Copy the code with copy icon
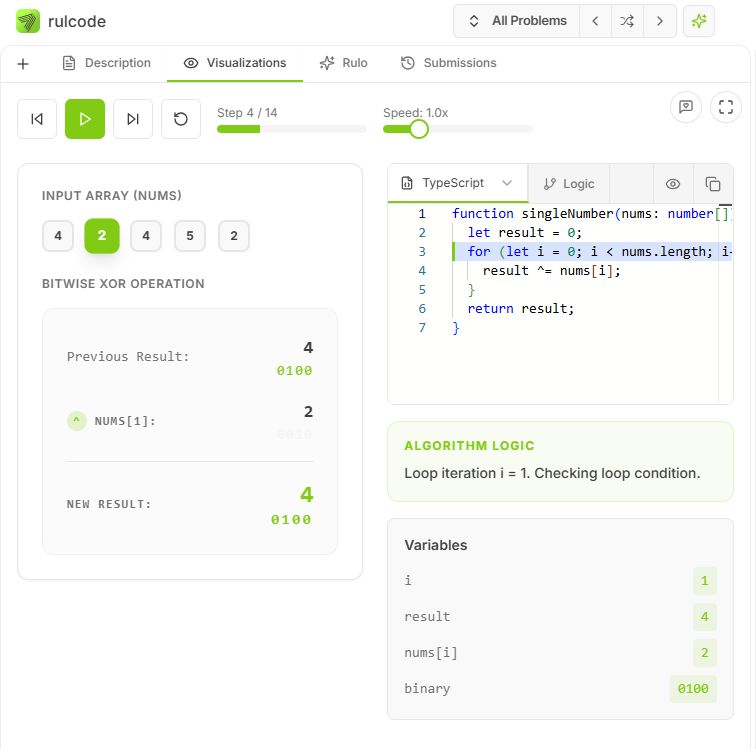The image size is (756, 749). pyautogui.click(x=713, y=184)
